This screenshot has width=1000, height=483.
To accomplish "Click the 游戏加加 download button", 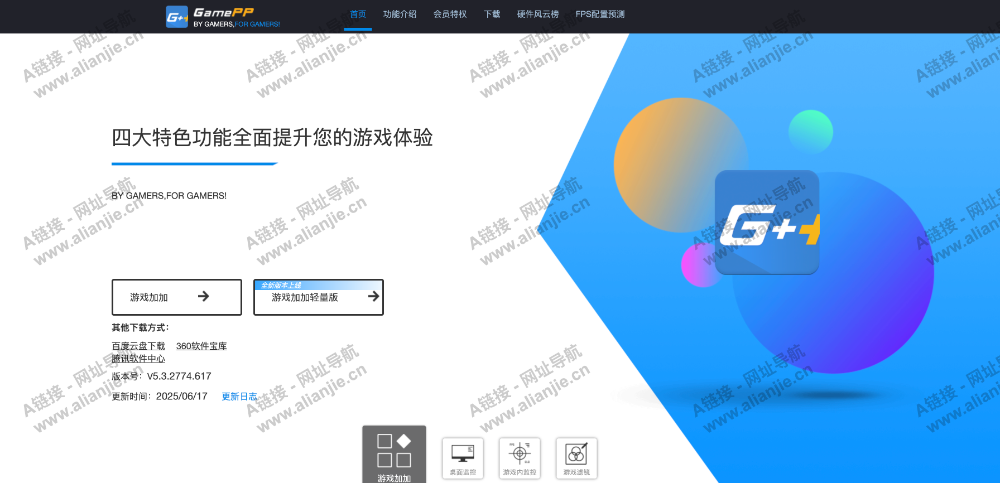I will click(x=177, y=297).
